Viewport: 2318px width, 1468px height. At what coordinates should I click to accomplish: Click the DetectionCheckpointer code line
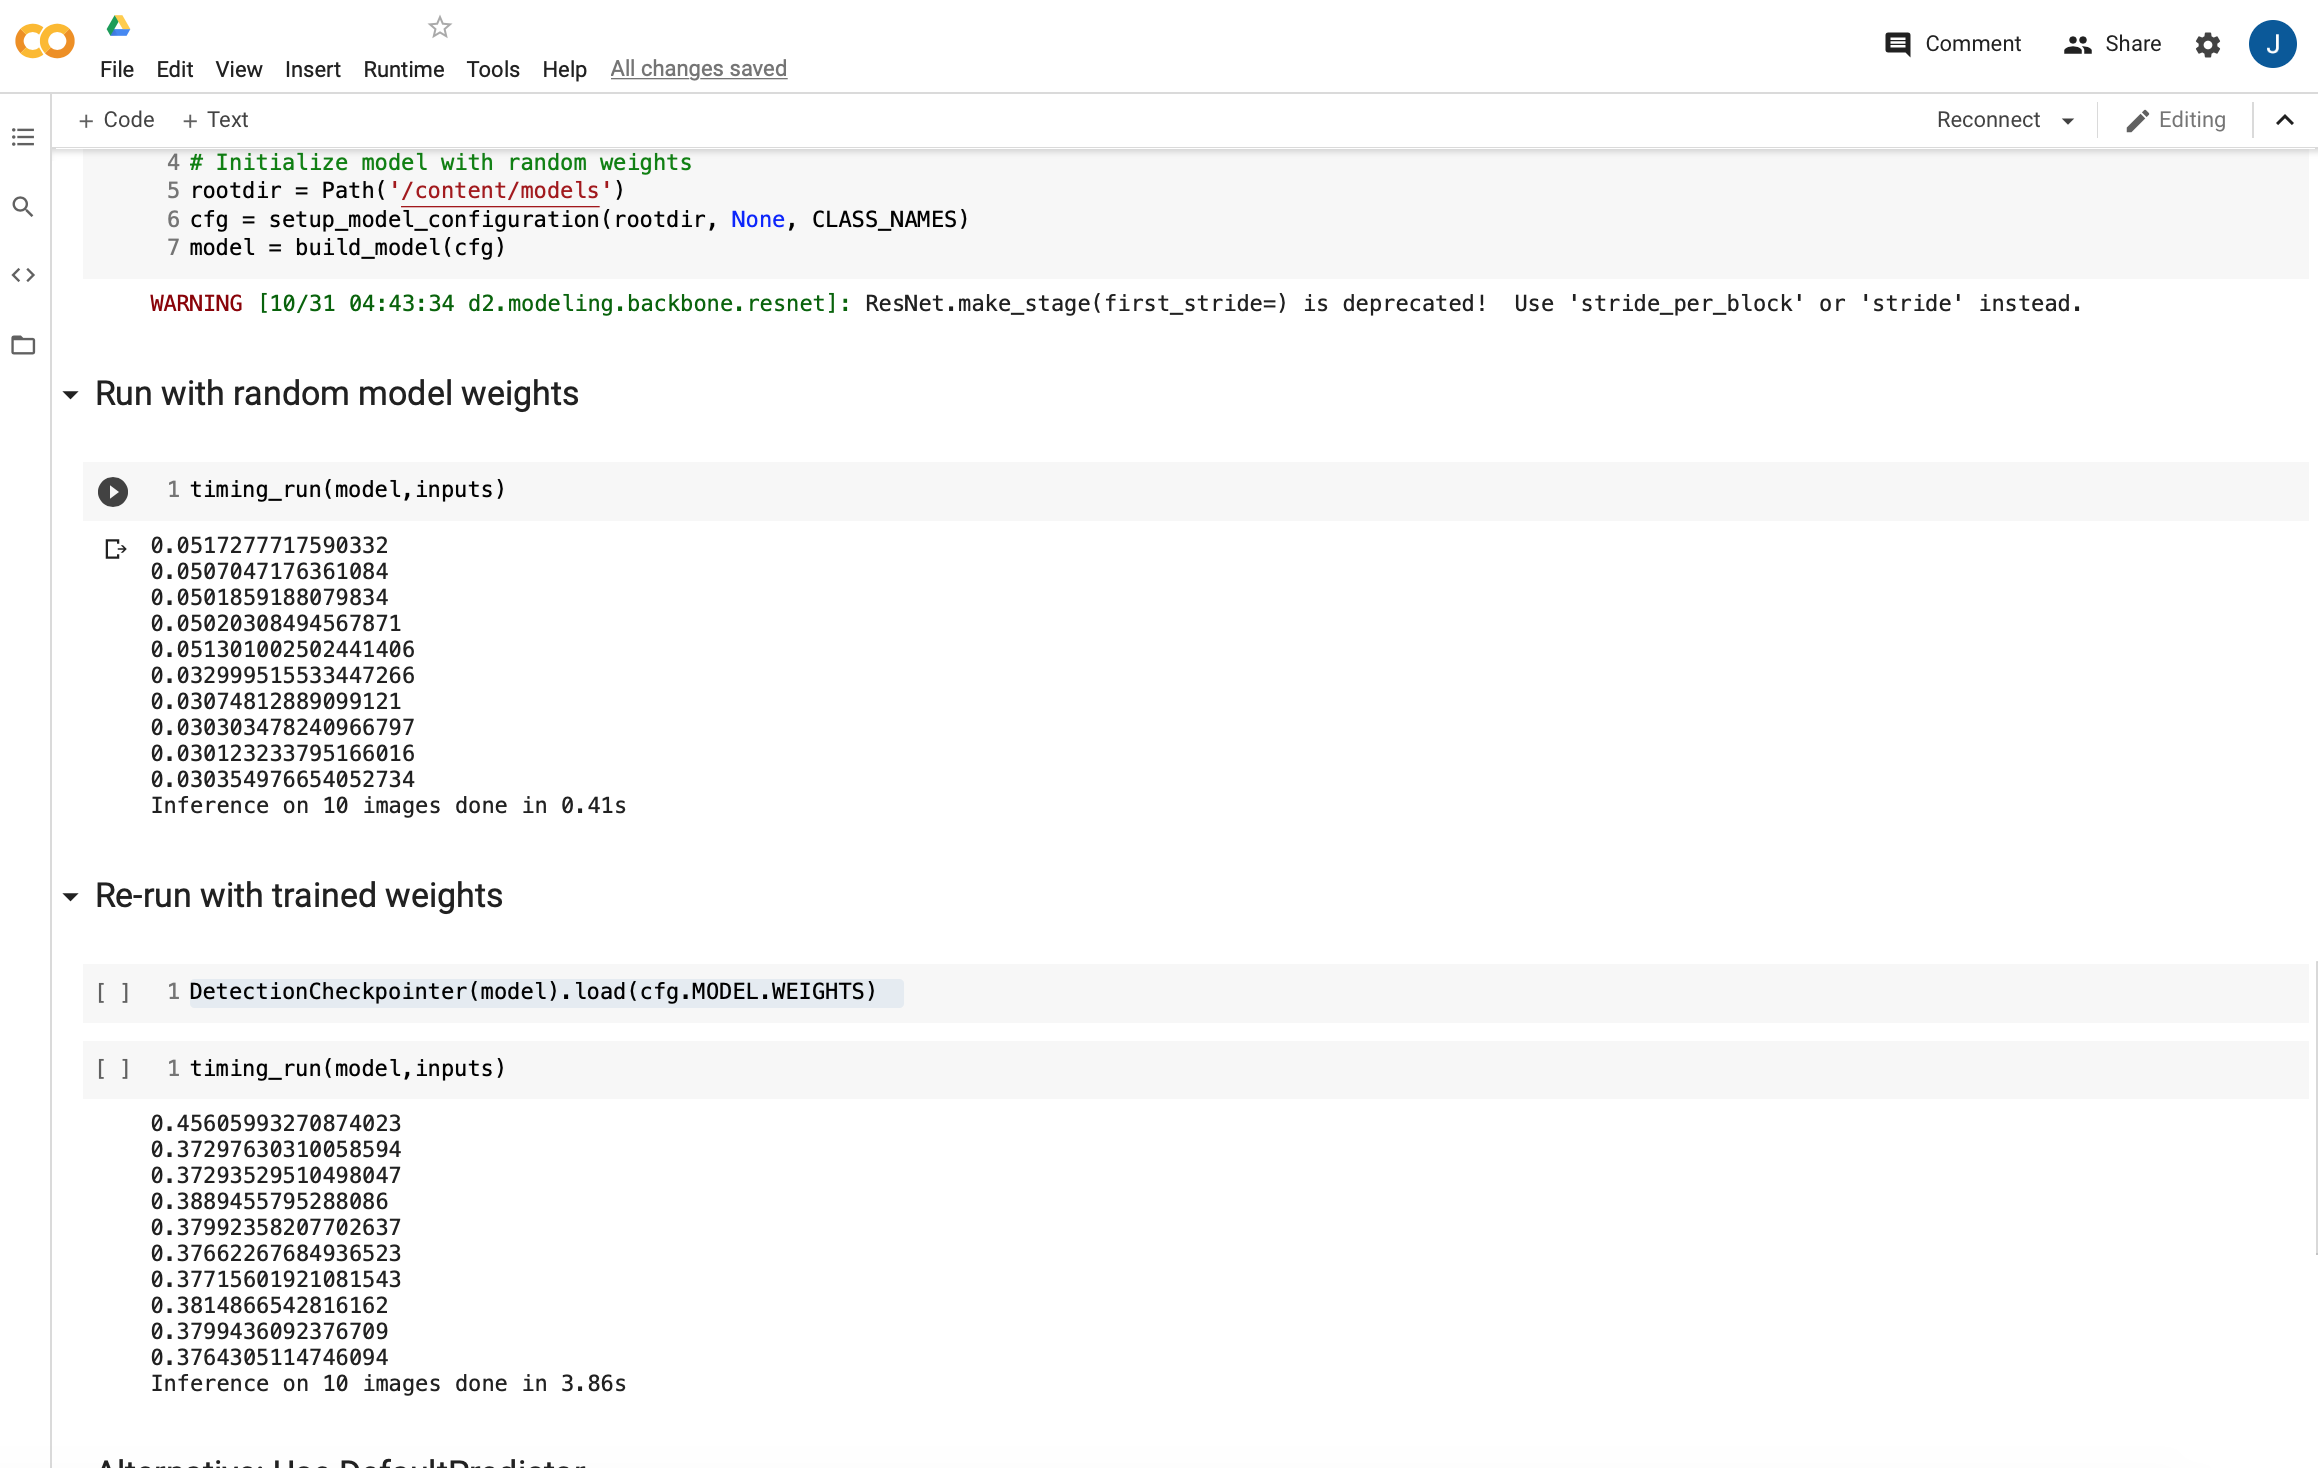coord(533,991)
